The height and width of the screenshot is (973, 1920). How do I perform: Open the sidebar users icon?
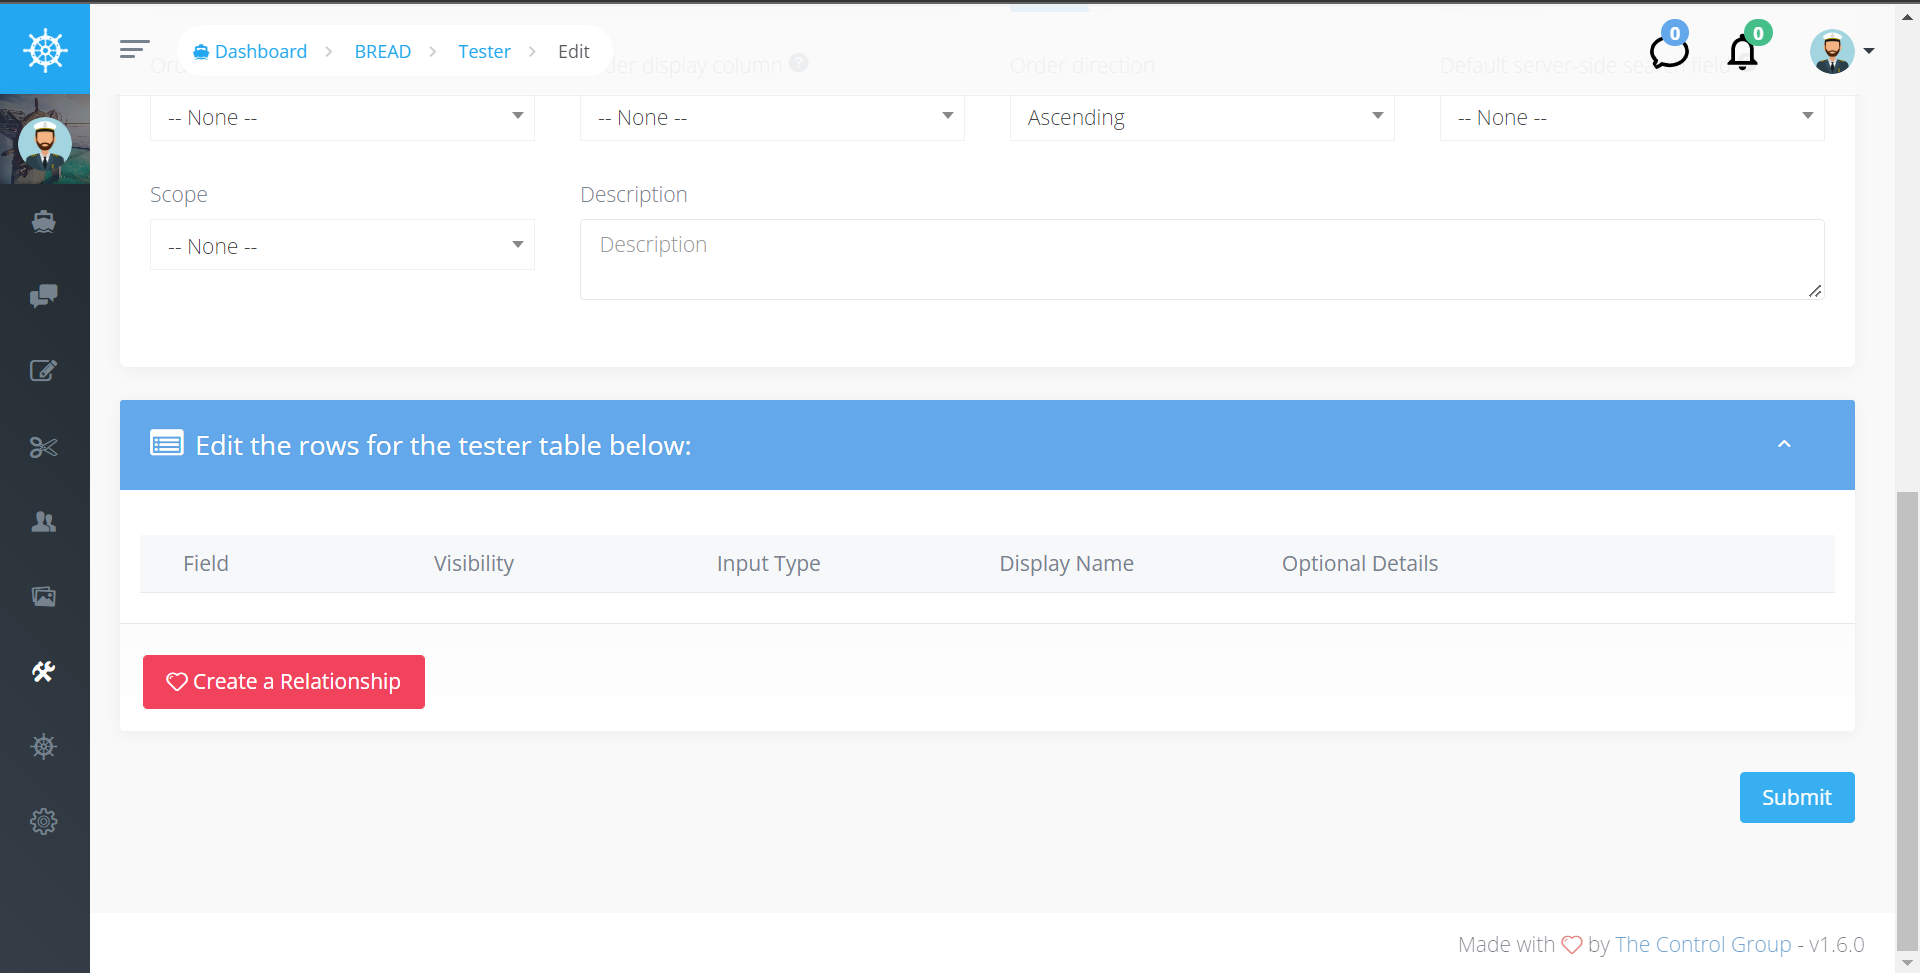pos(44,522)
